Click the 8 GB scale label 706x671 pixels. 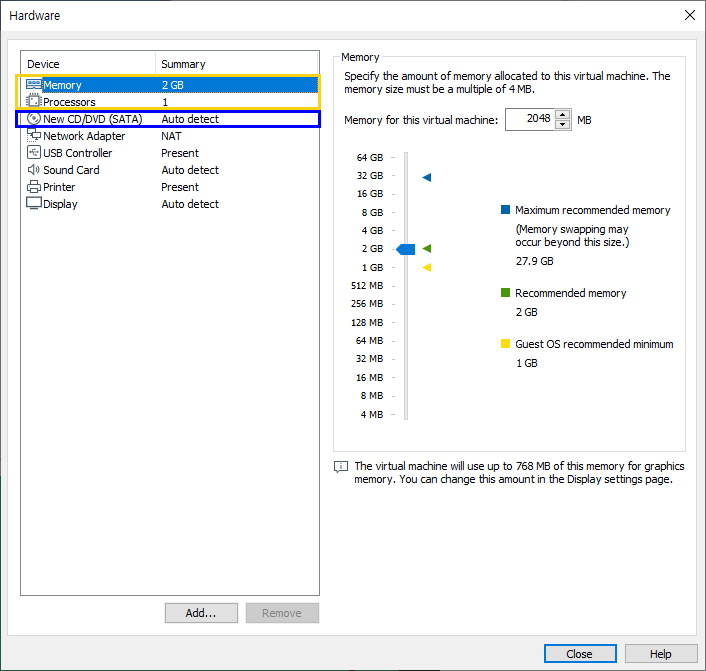[x=372, y=213]
